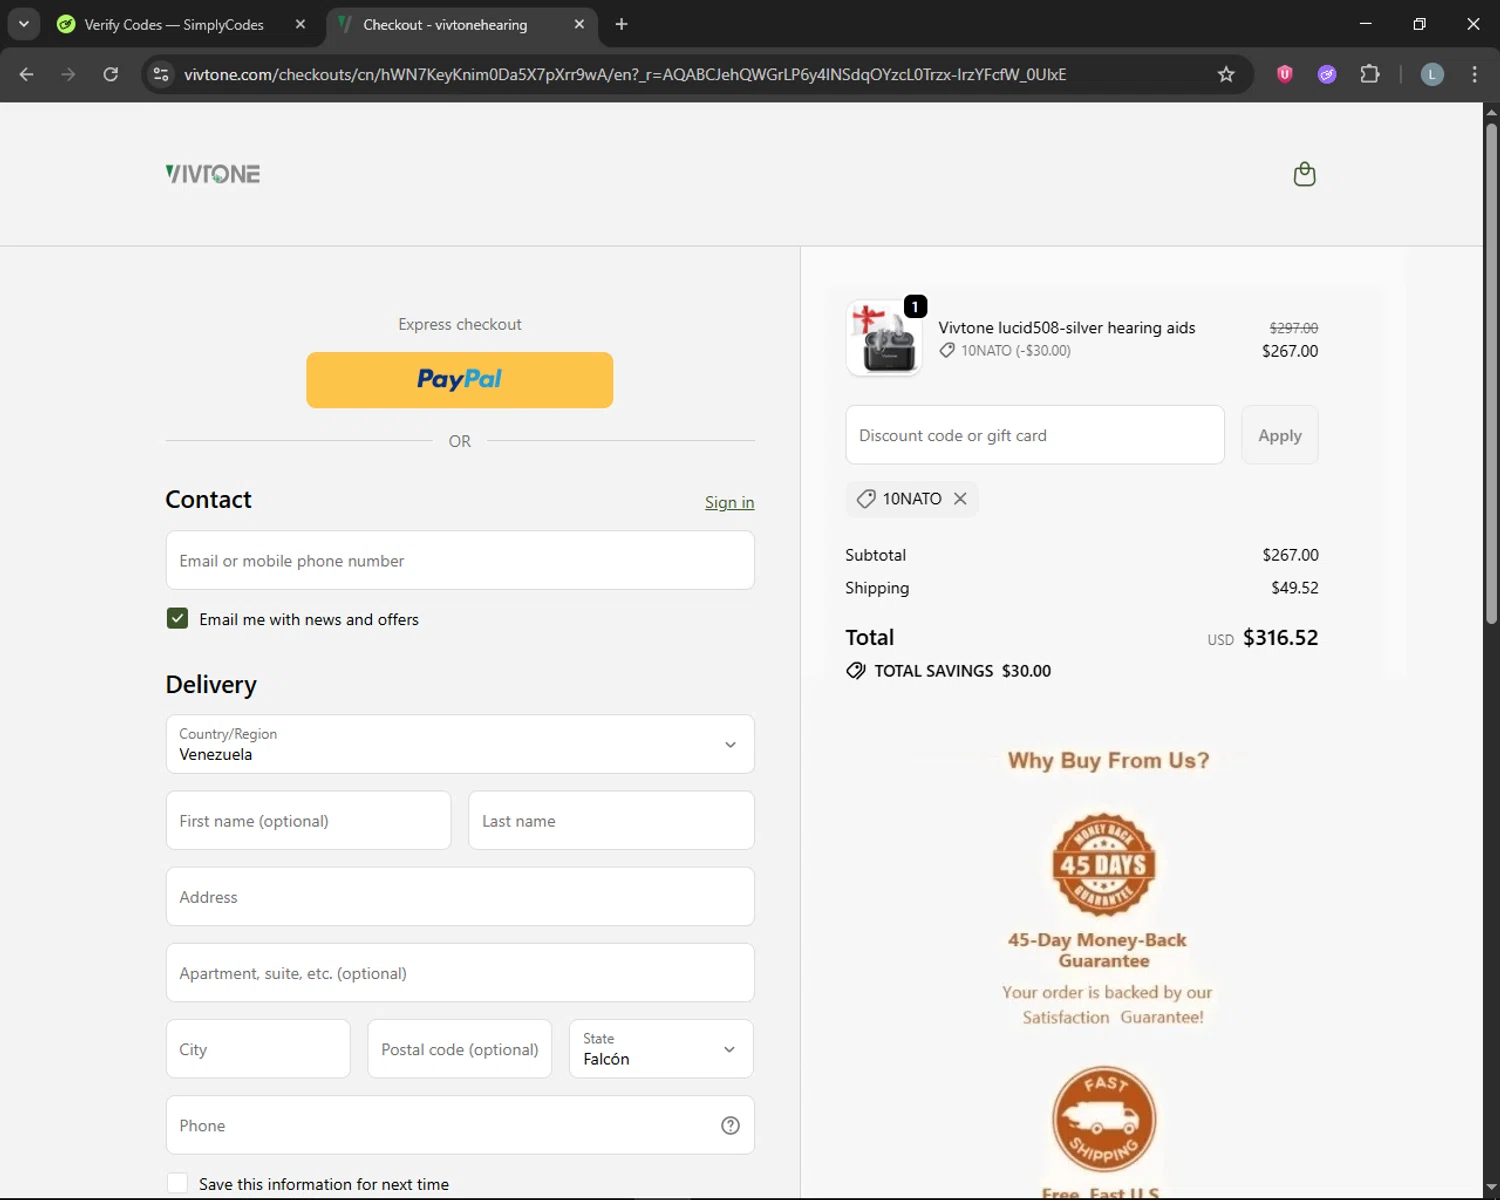The image size is (1500, 1200).
Task: View site information icon in address bar
Action: (x=161, y=74)
